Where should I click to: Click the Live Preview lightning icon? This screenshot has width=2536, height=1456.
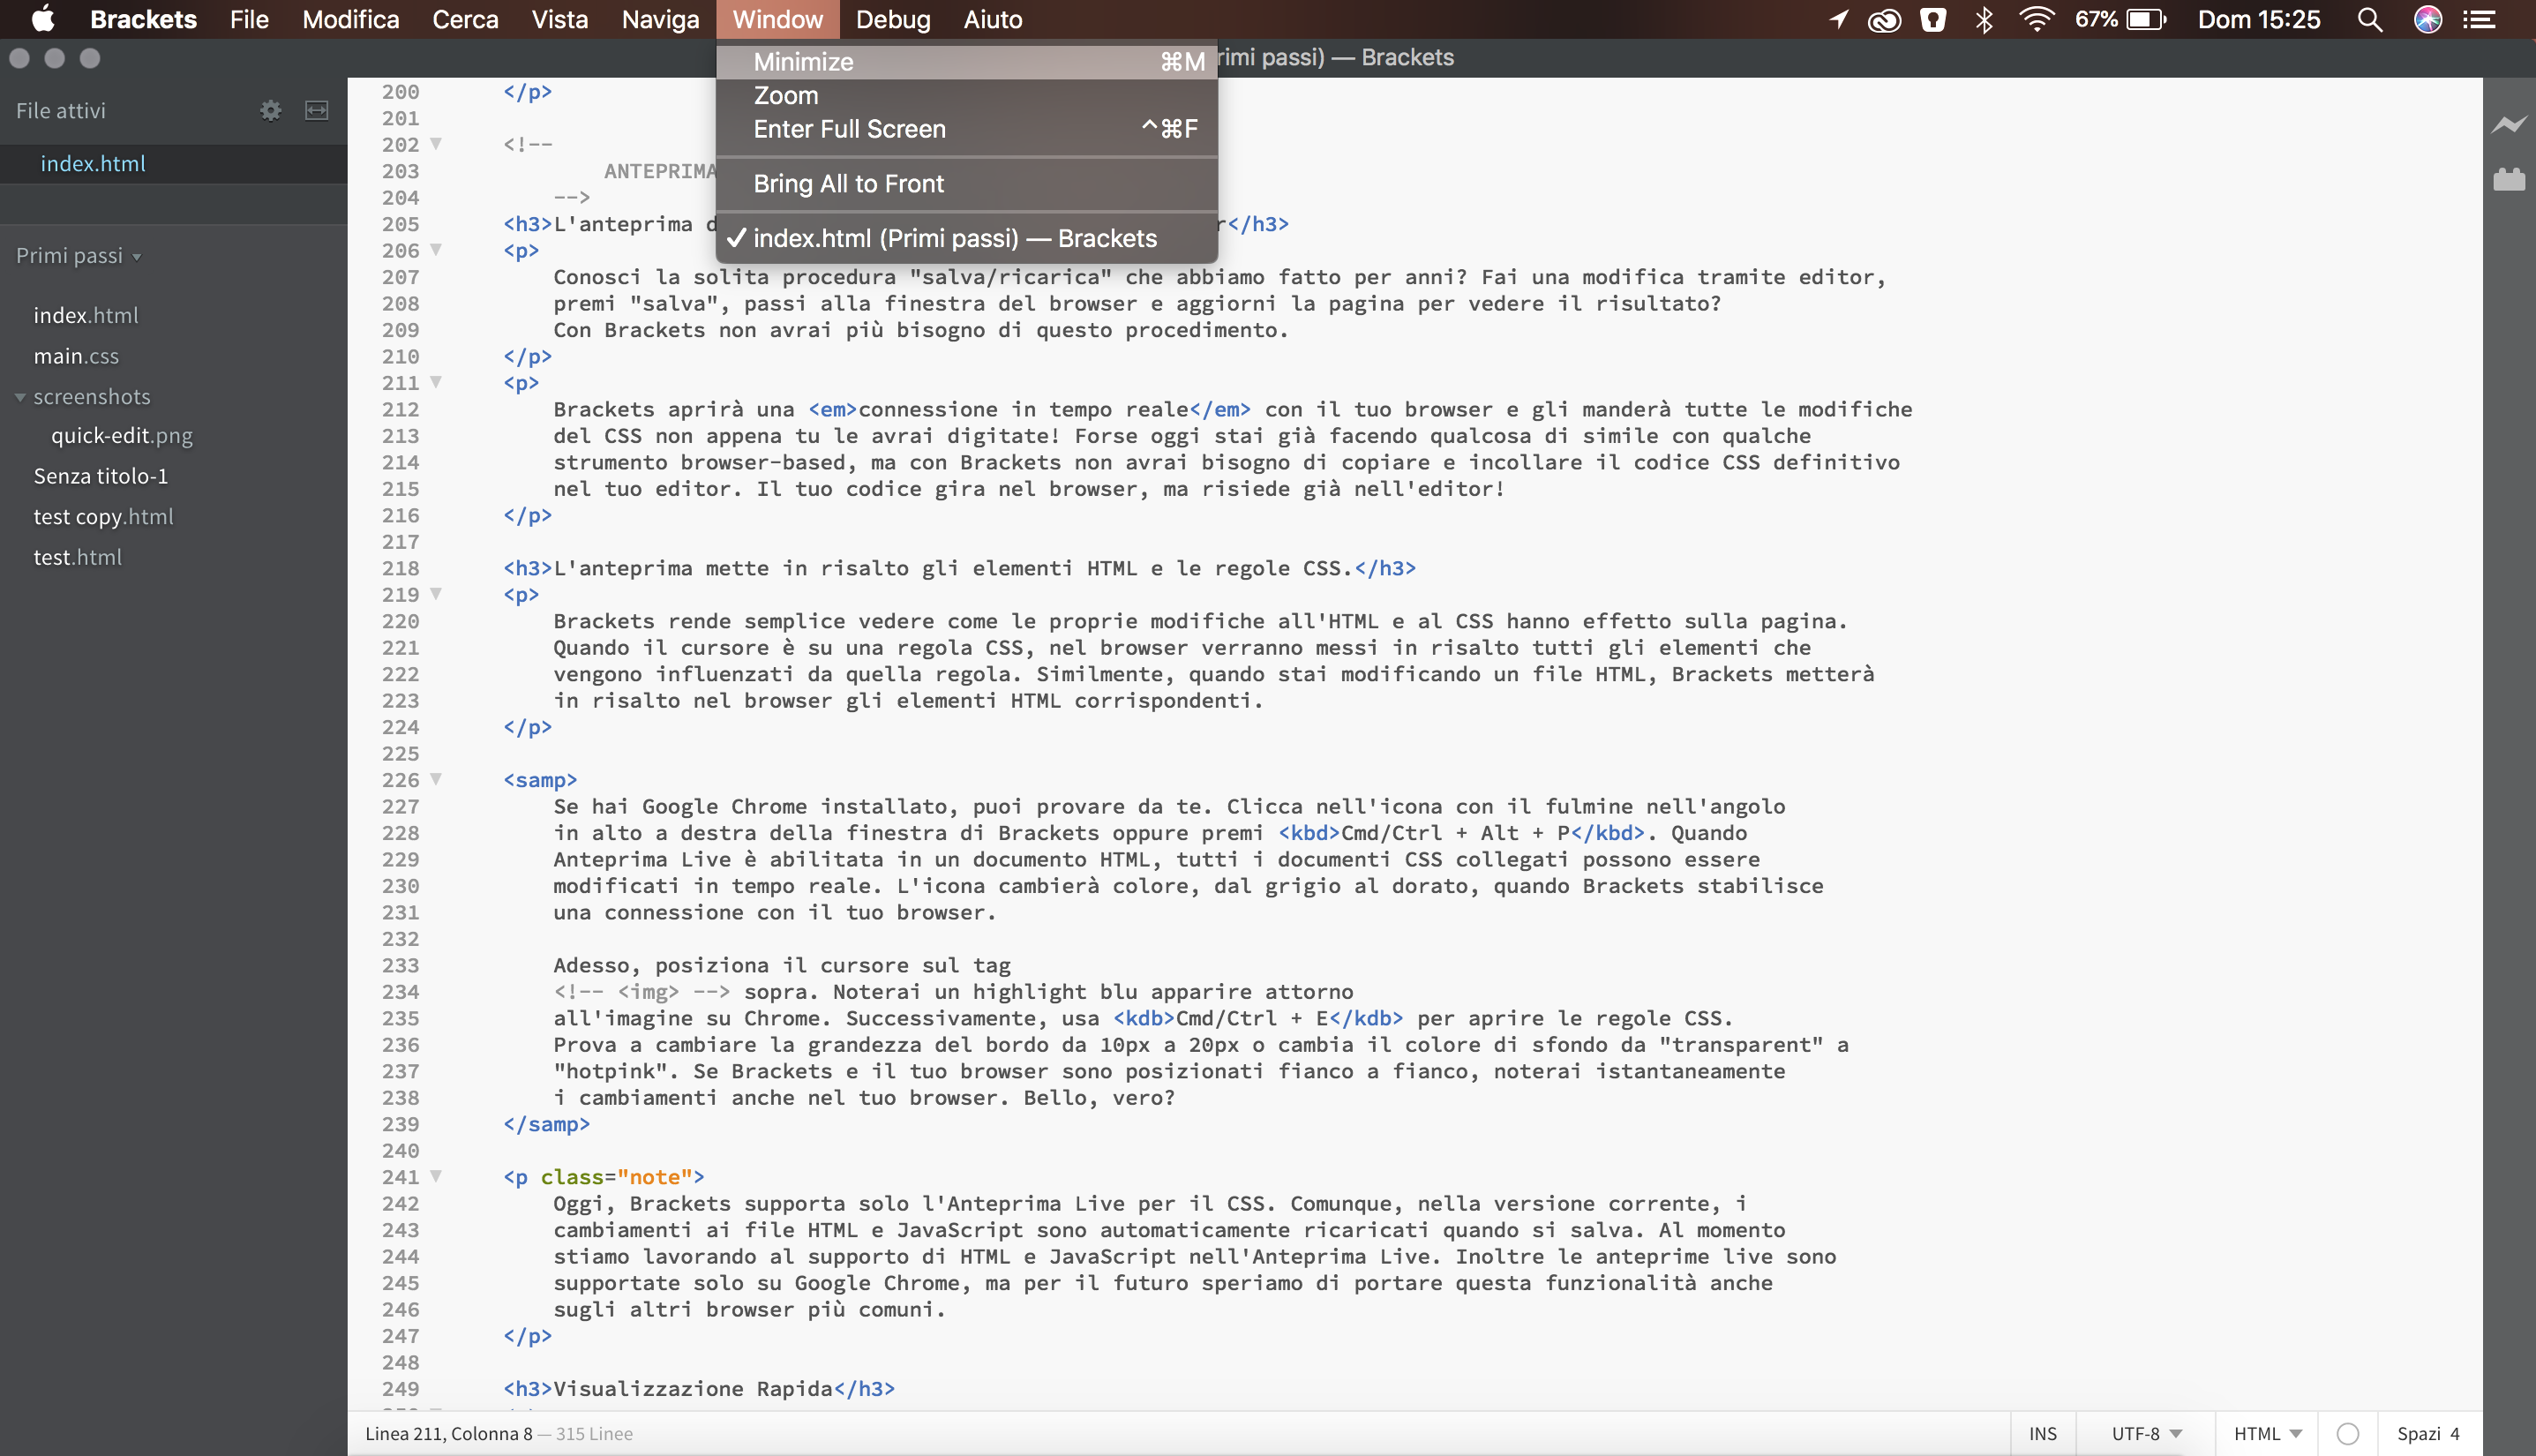(x=2508, y=125)
